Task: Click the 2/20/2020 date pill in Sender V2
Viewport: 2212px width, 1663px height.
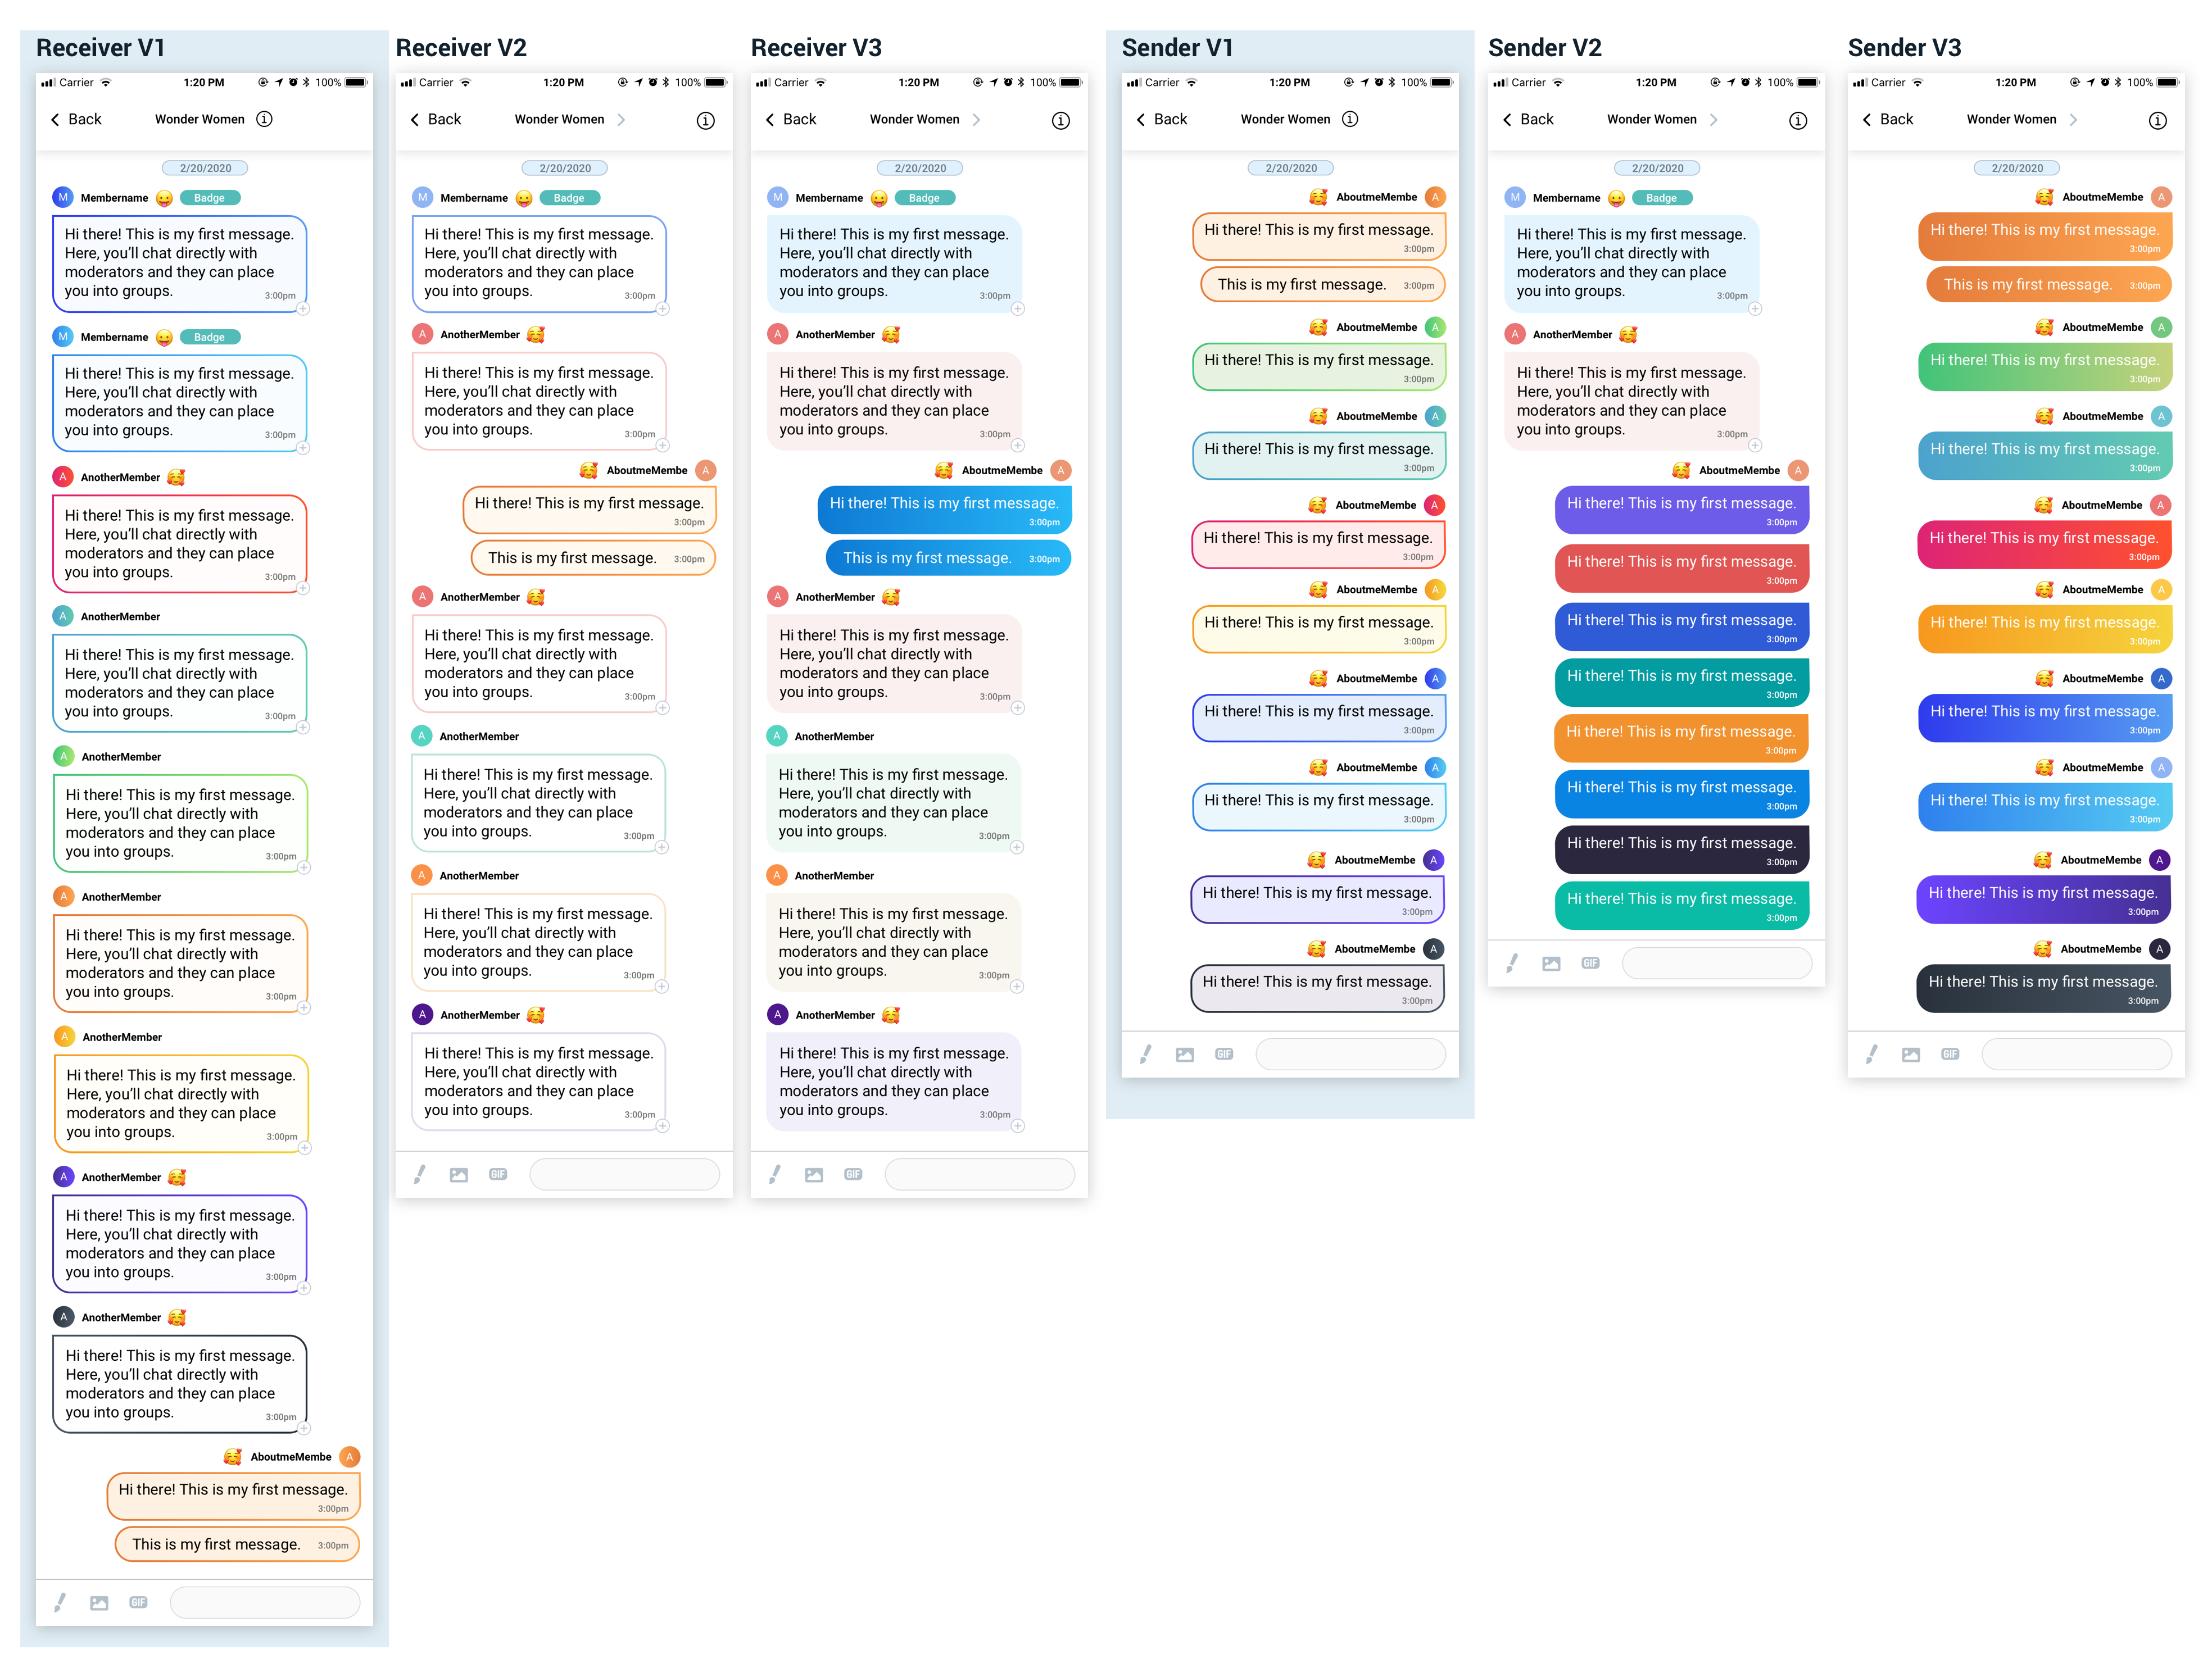Action: click(x=1657, y=168)
